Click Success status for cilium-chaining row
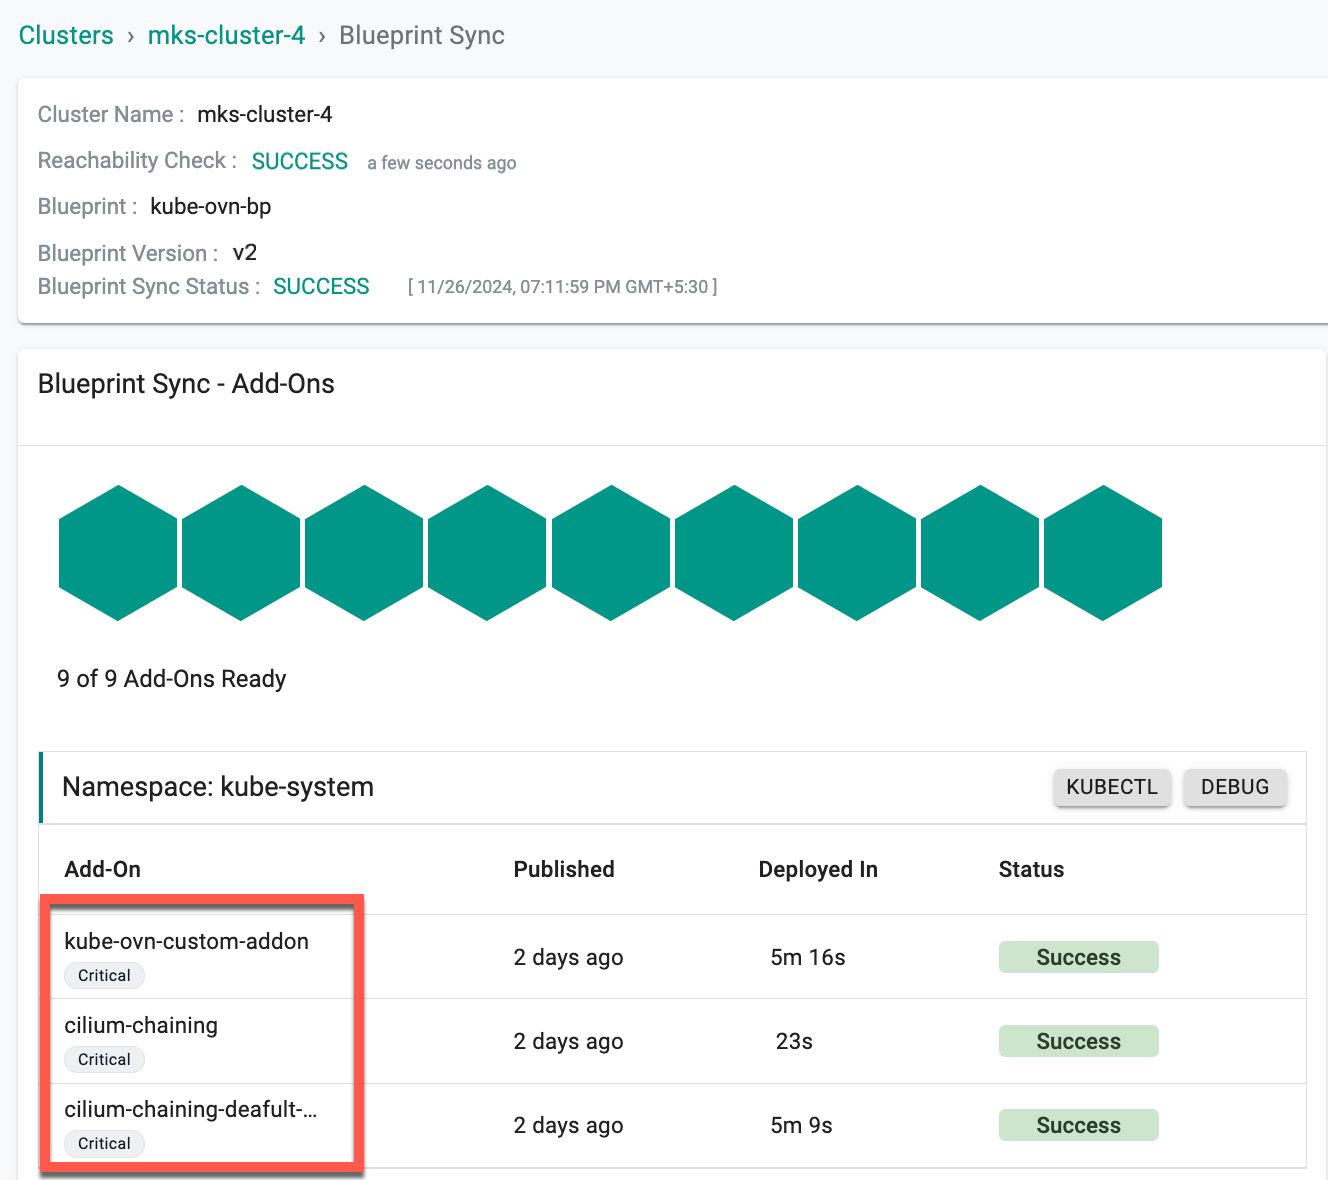1328x1180 pixels. tap(1078, 1041)
